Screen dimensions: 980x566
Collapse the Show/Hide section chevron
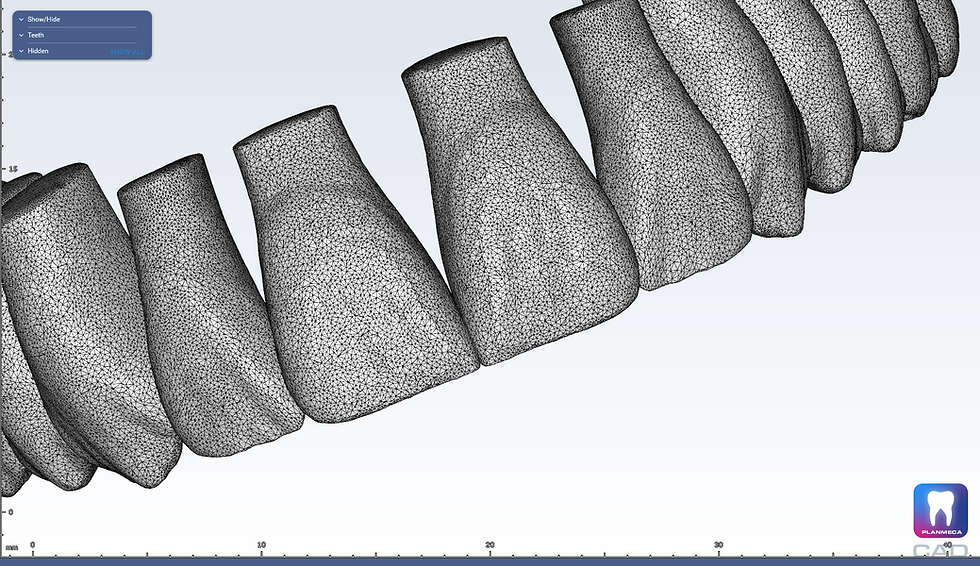click(21, 19)
